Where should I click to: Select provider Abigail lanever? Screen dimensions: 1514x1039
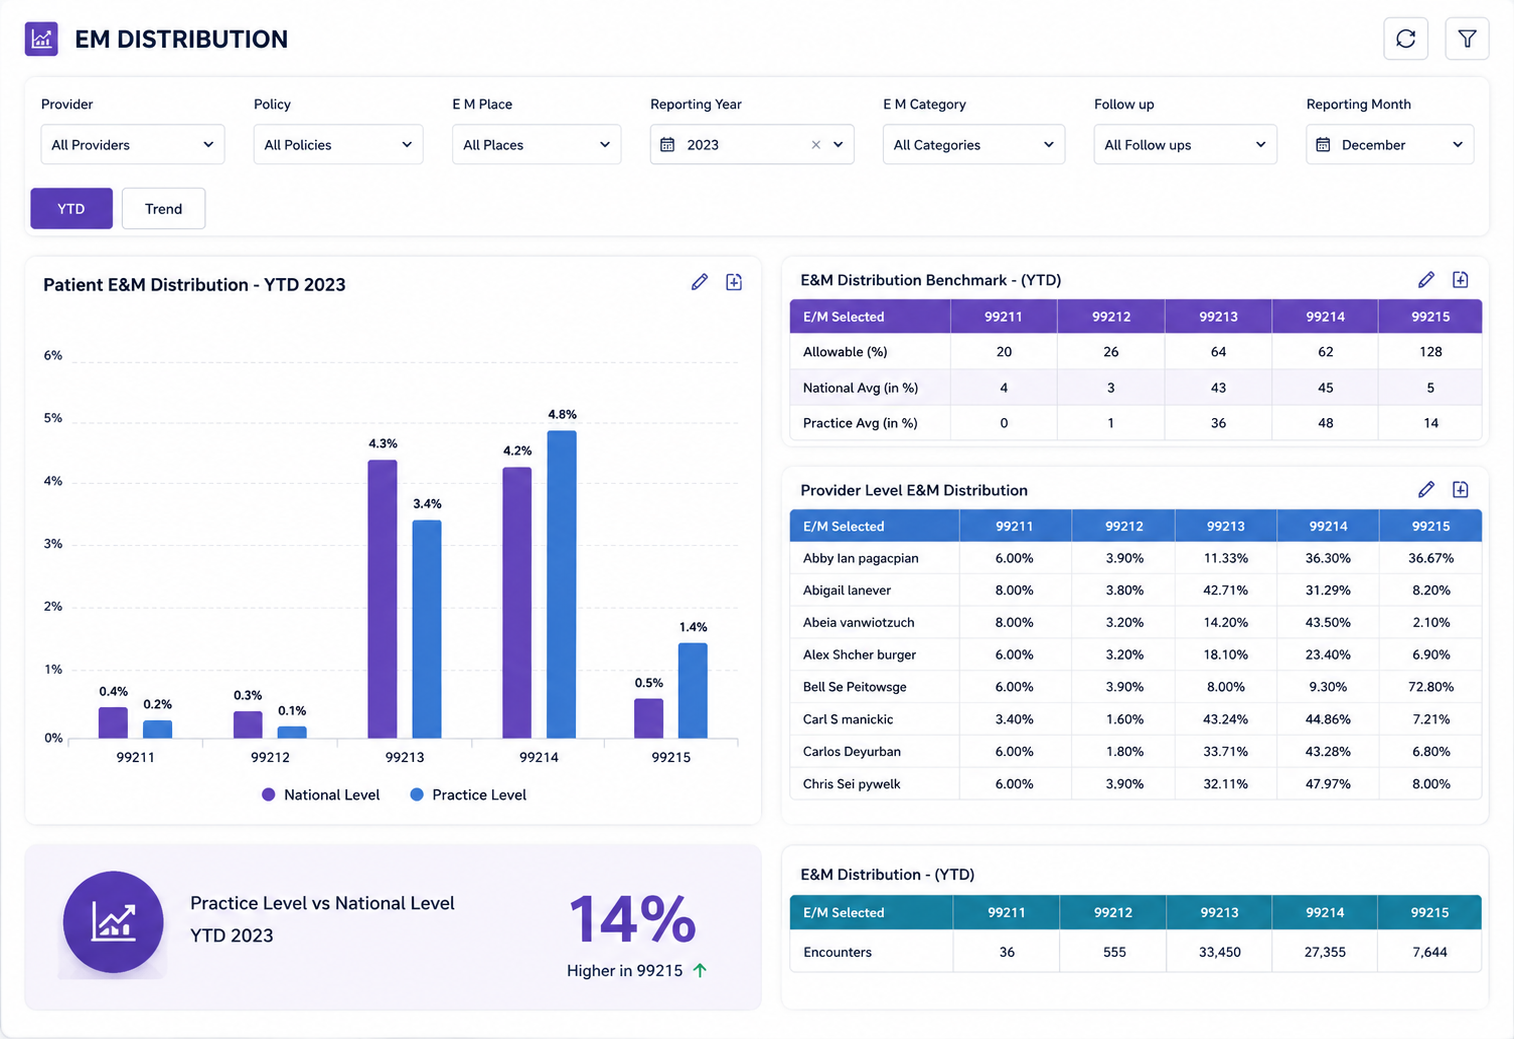[846, 590]
